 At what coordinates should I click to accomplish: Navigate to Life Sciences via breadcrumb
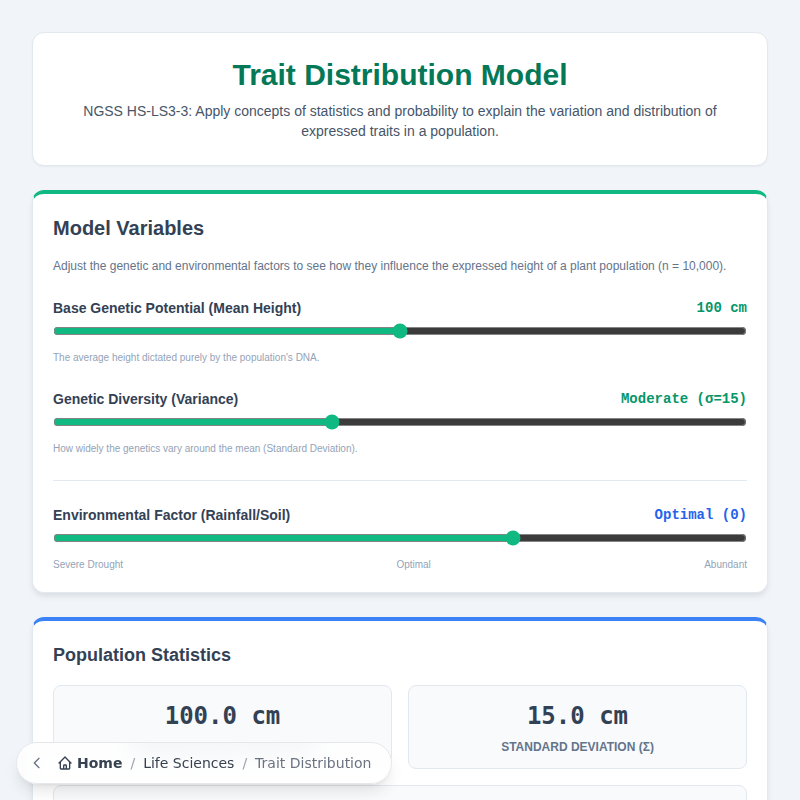click(189, 763)
